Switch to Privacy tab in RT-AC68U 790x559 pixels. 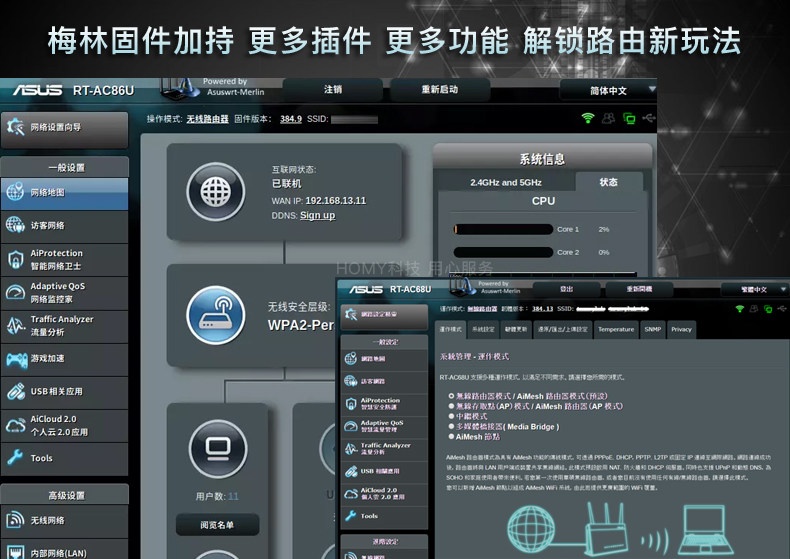(681, 329)
